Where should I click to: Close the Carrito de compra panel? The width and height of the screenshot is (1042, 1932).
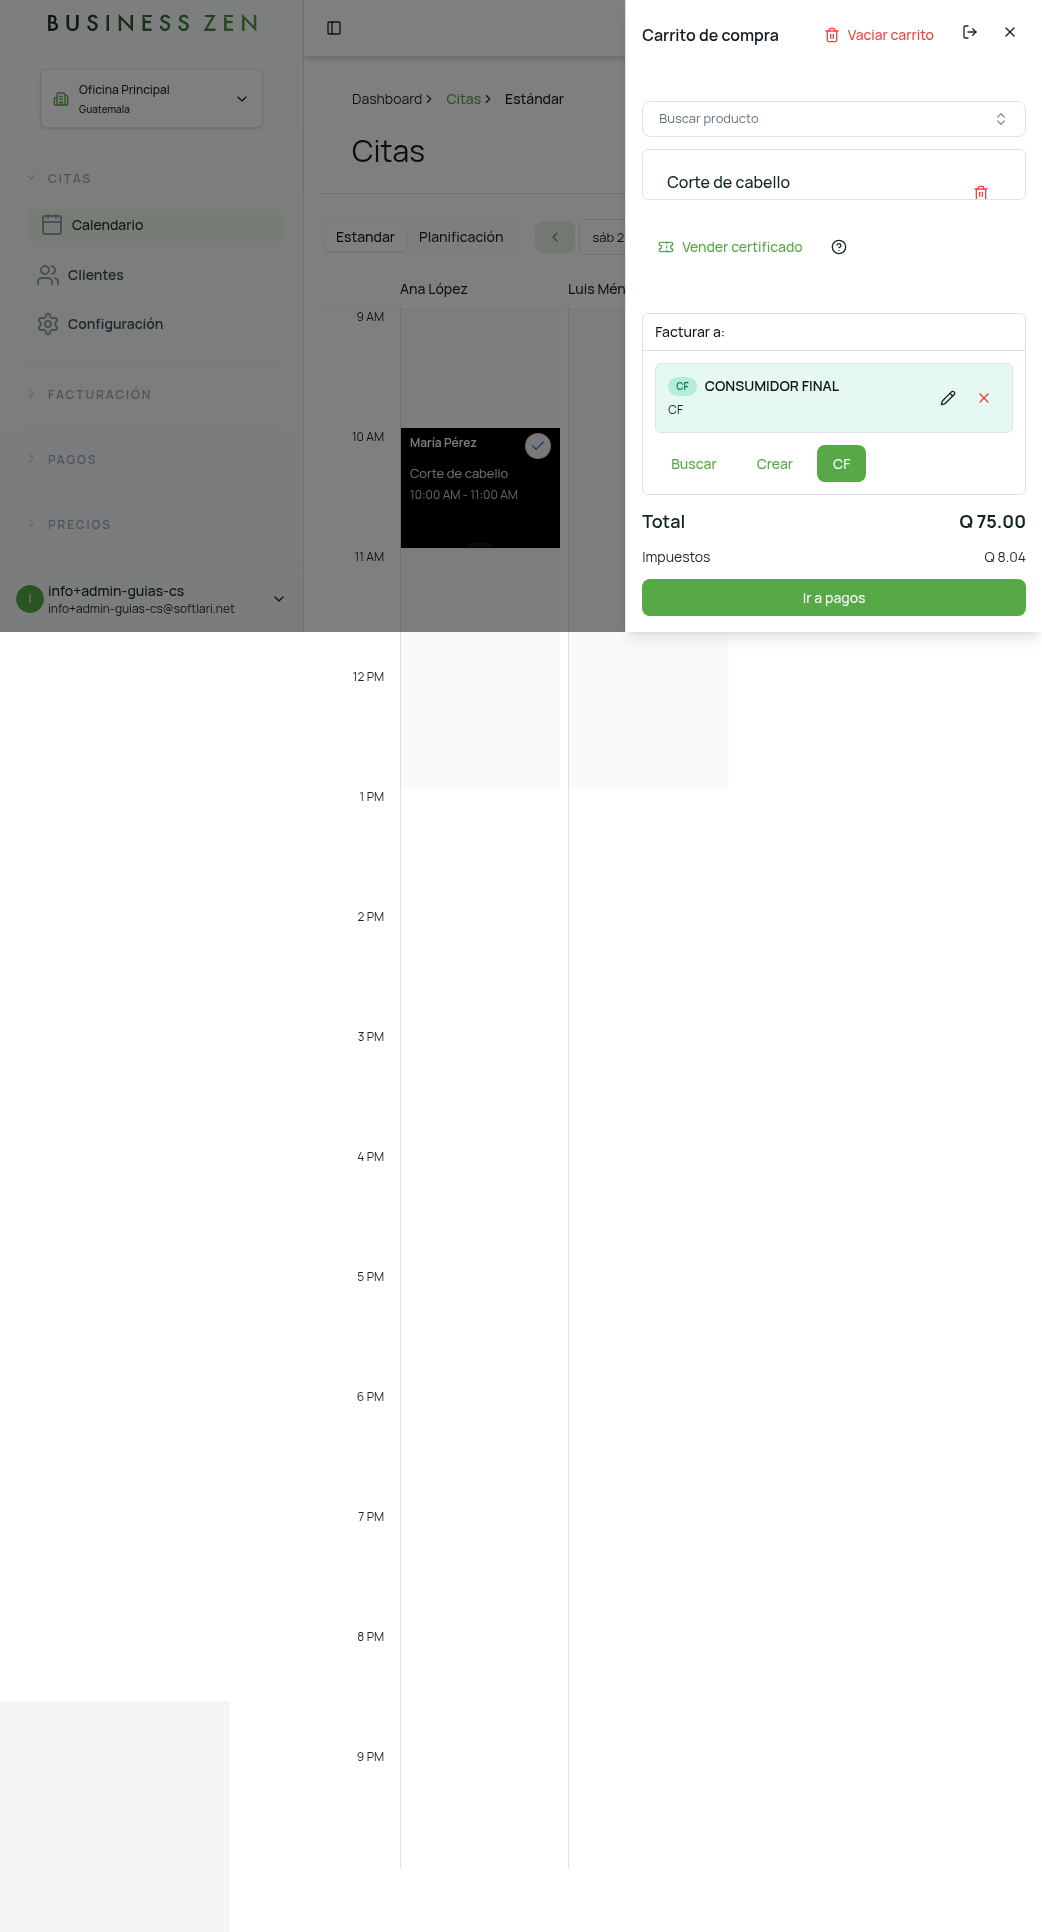coord(1010,32)
